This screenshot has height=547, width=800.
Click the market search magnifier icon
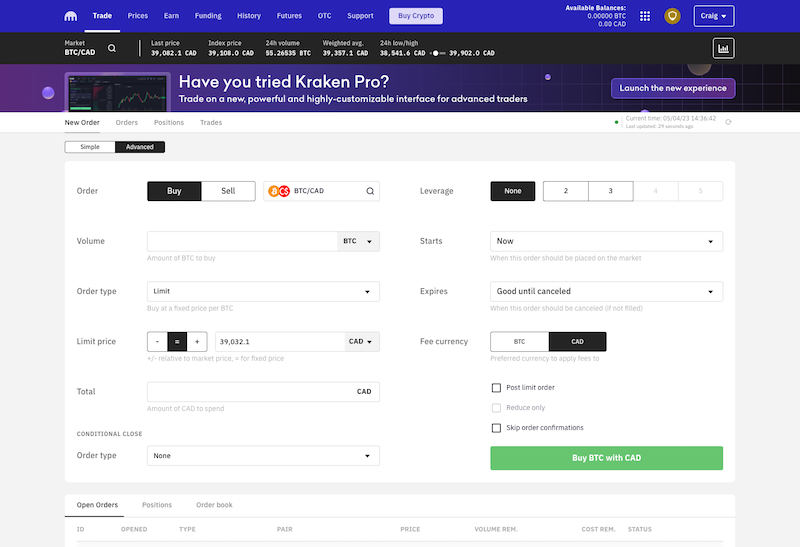click(x=111, y=48)
